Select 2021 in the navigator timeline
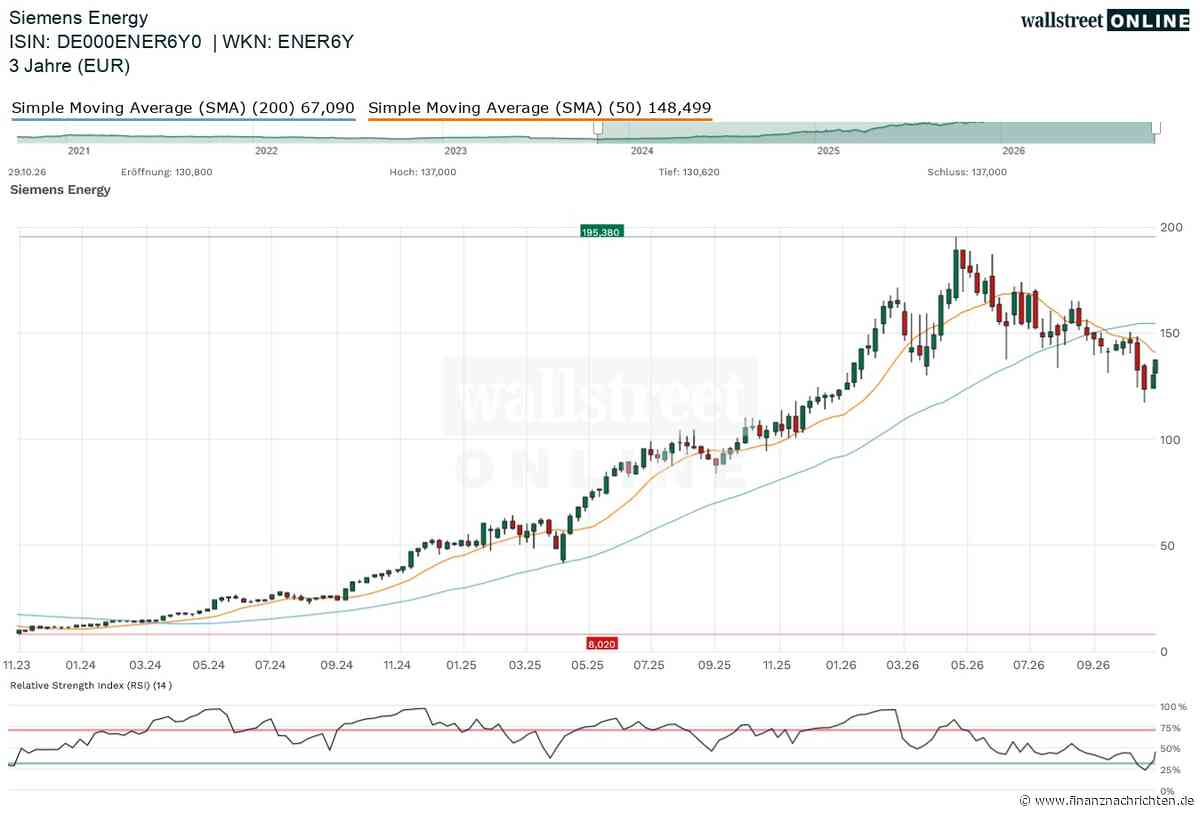The image size is (1200, 815). [x=78, y=151]
